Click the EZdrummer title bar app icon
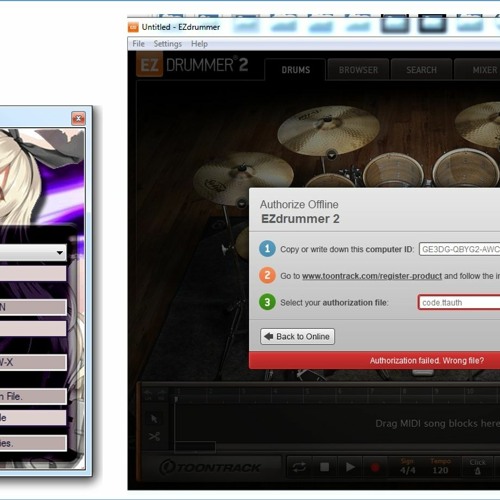Screen dimensions: 500x500 [133, 27]
